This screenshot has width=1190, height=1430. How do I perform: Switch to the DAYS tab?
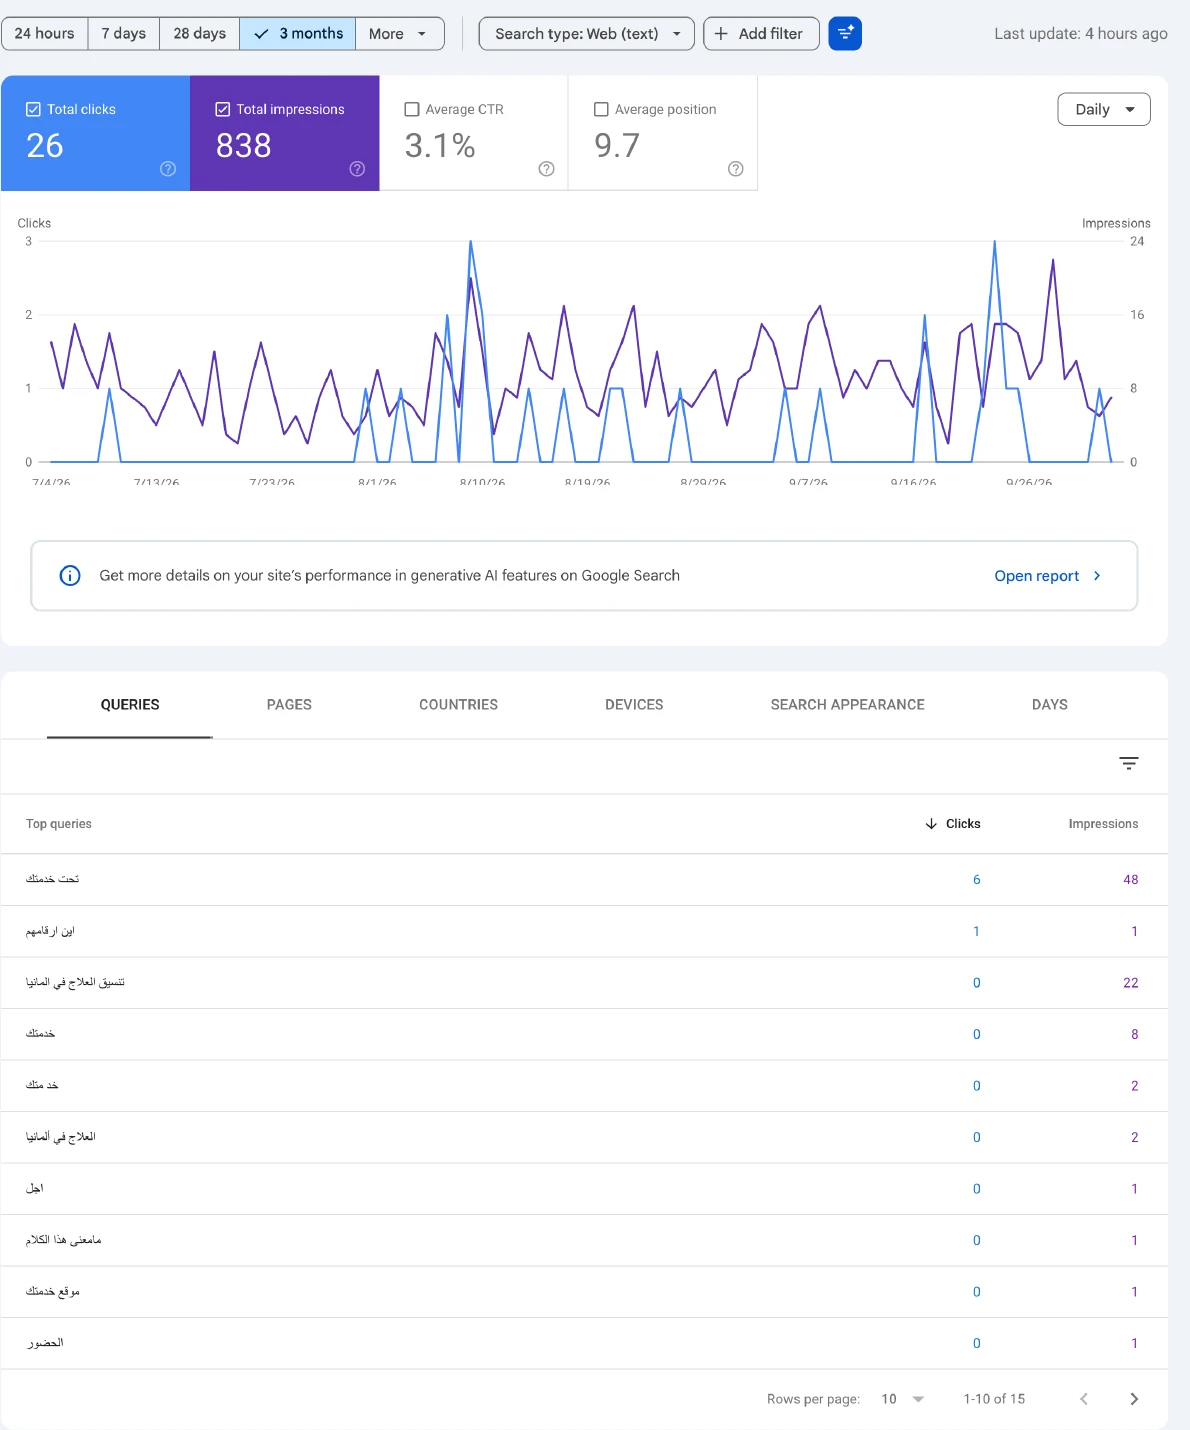pyautogui.click(x=1050, y=705)
